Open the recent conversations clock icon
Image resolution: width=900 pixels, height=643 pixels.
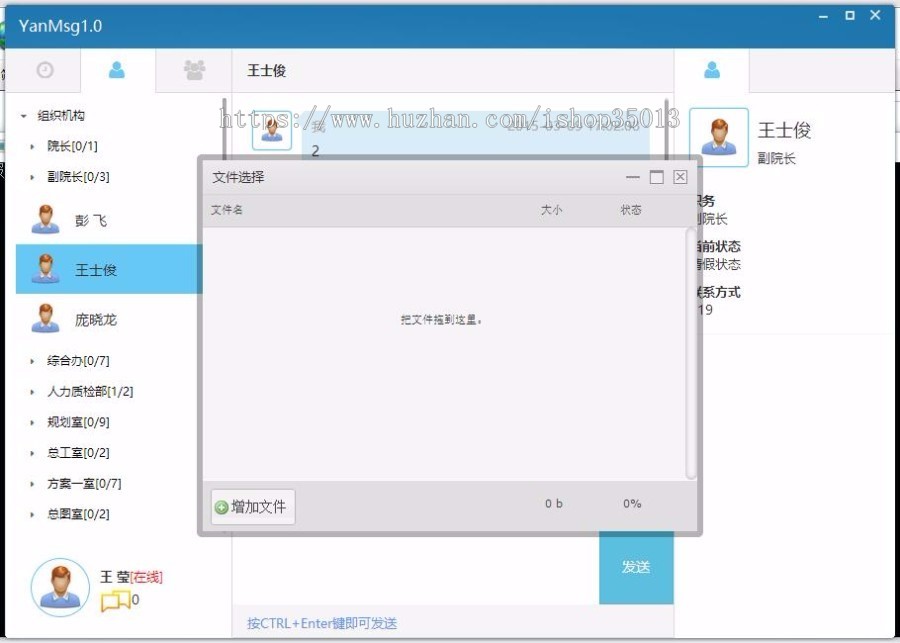(45, 70)
